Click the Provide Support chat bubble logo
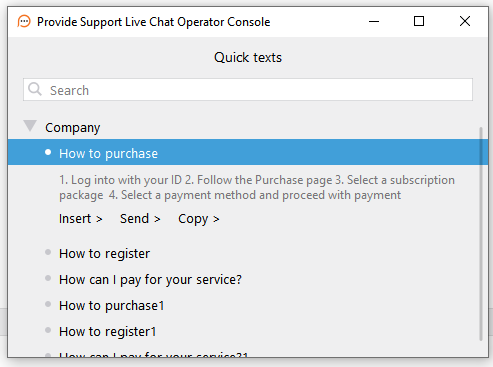 (x=24, y=22)
